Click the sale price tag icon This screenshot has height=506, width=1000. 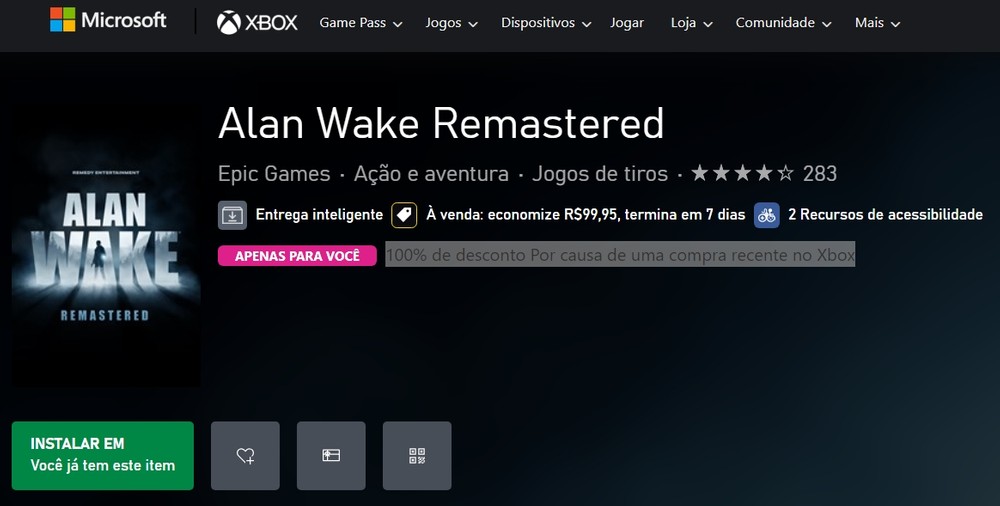click(404, 215)
